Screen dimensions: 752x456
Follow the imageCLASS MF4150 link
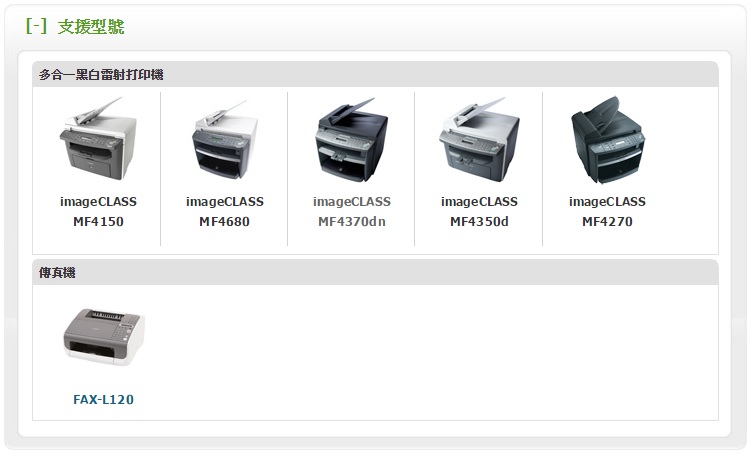[x=98, y=211]
